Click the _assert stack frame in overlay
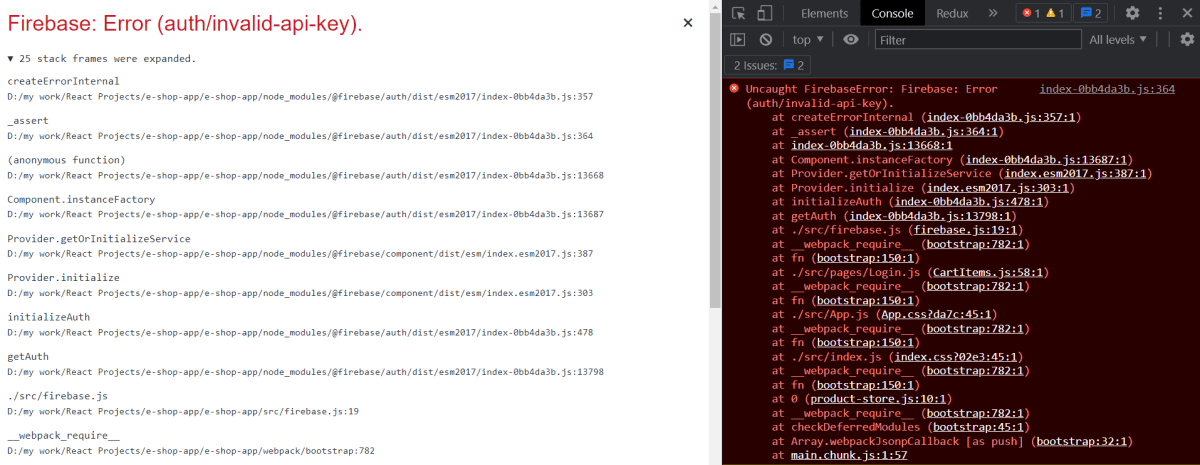Screen dimensions: 1200x465 point(26,121)
